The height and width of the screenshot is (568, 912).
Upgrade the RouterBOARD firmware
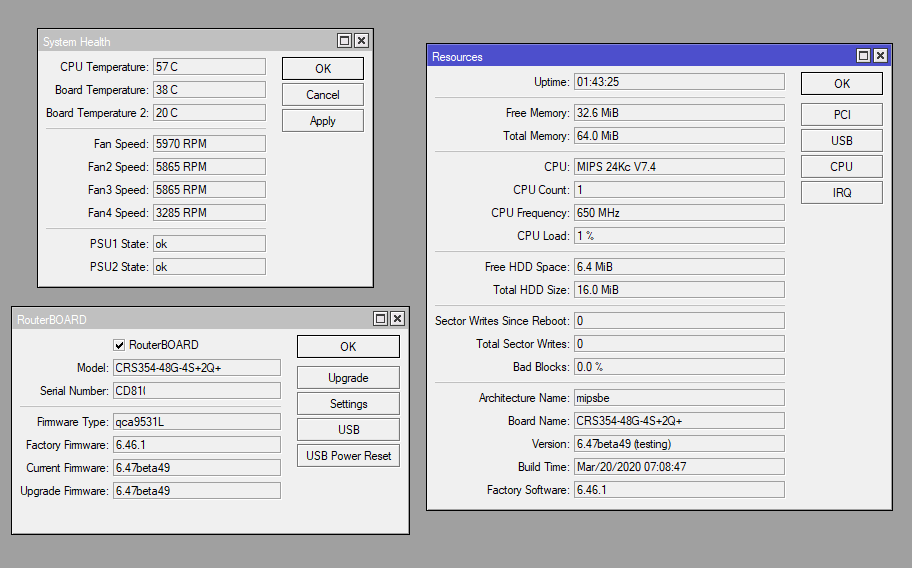tap(348, 378)
